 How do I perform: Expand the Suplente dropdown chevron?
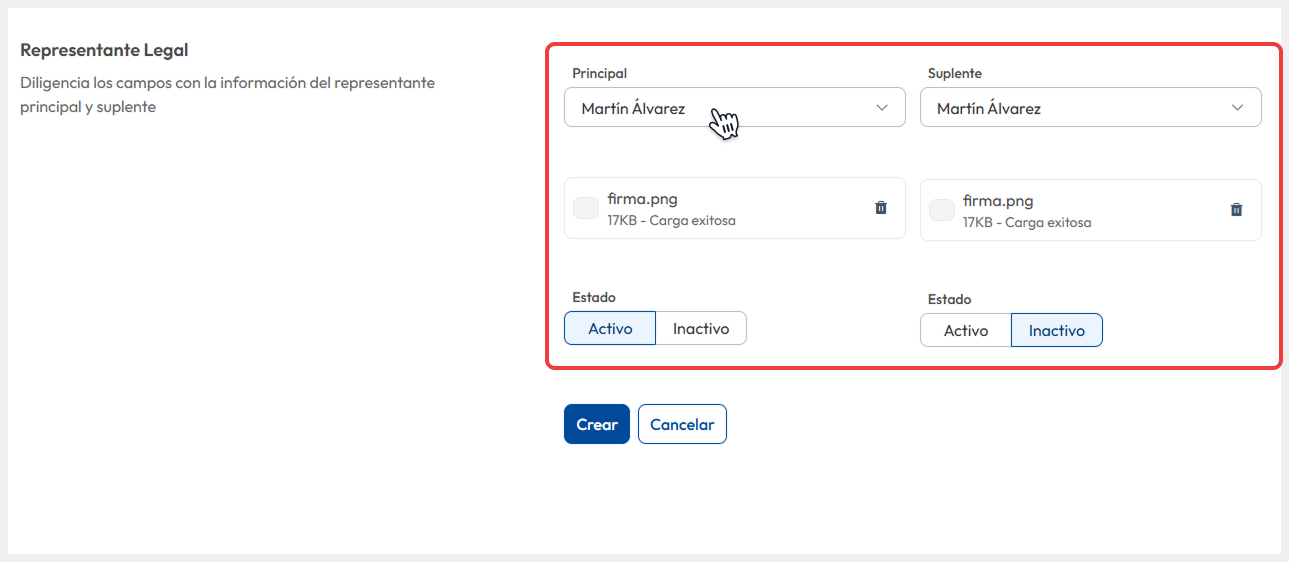pos(1238,108)
